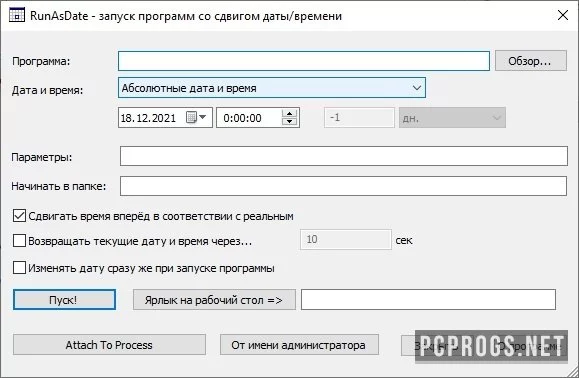Focus the 'Программа' path input field

(304, 61)
